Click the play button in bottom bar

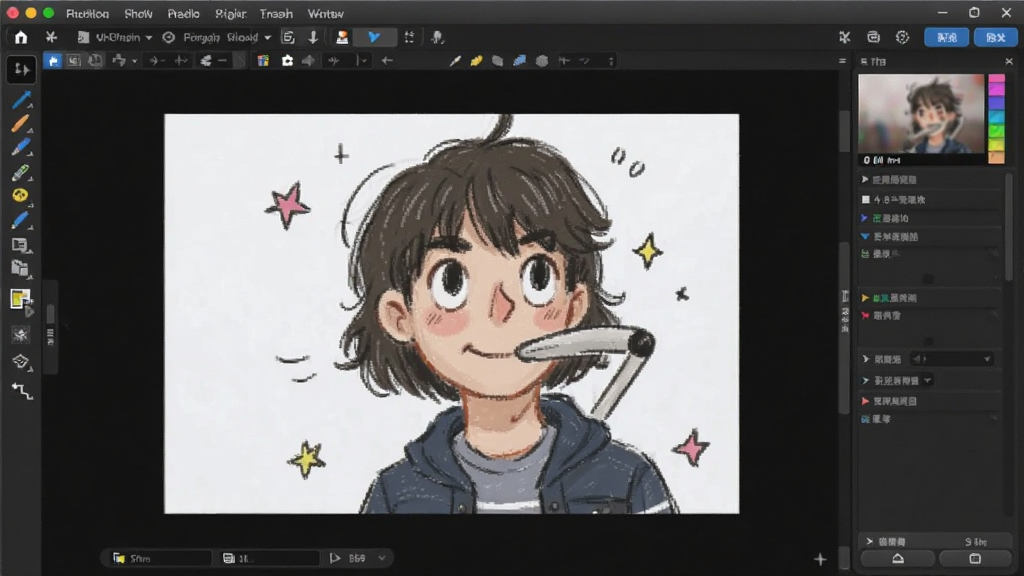pyautogui.click(x=335, y=558)
